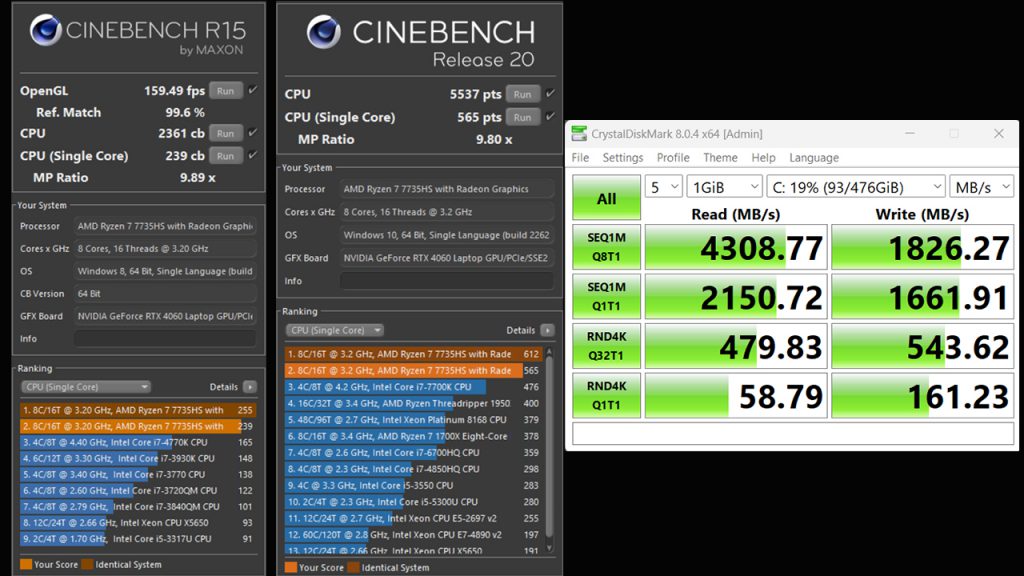1024x576 pixels.
Task: Click the Your Score orange swatch in R15
Action: (x=26, y=564)
